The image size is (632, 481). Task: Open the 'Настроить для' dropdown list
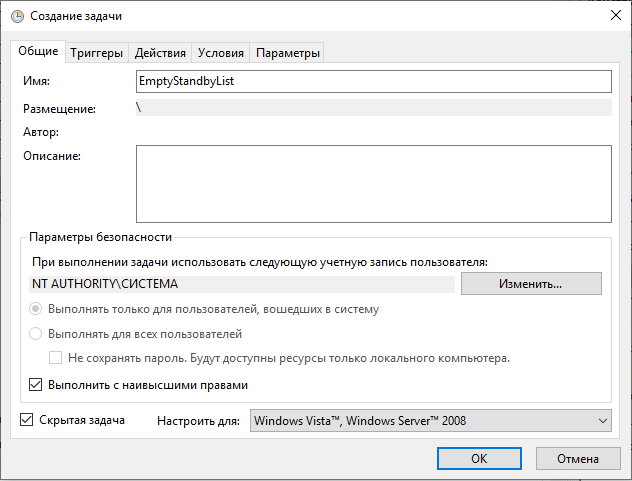coord(430,421)
